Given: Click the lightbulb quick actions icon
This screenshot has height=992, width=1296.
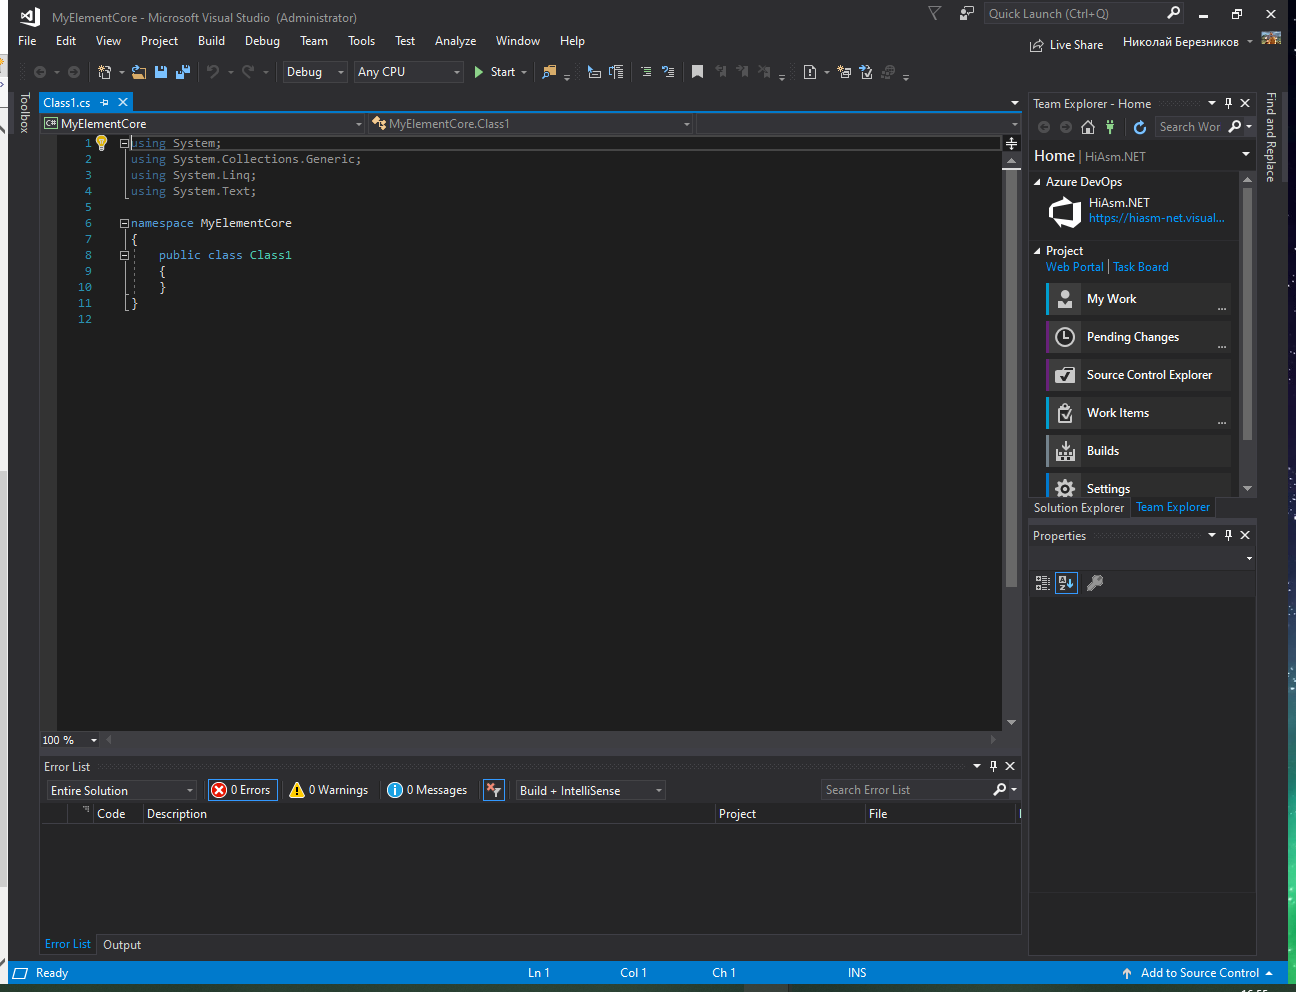Looking at the screenshot, I should 101,143.
